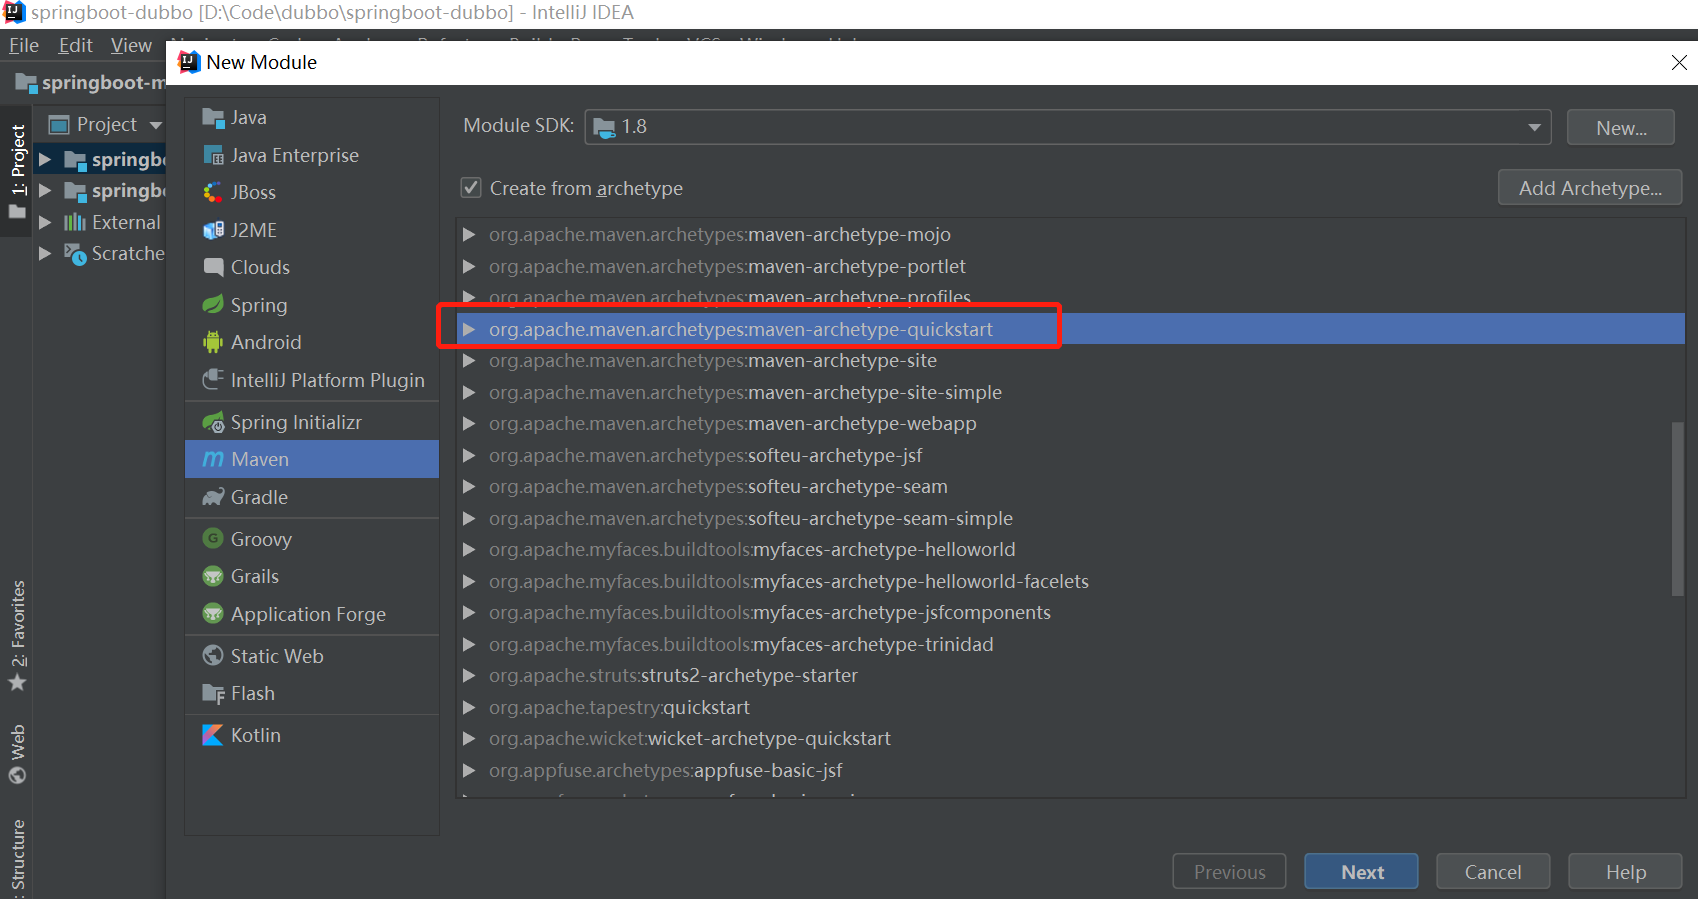Click the Maven module icon
The image size is (1698, 899).
click(213, 459)
